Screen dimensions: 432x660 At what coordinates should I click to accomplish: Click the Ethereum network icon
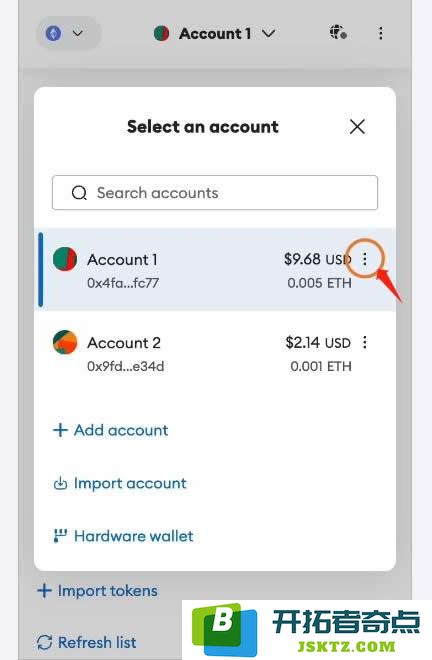point(53,33)
